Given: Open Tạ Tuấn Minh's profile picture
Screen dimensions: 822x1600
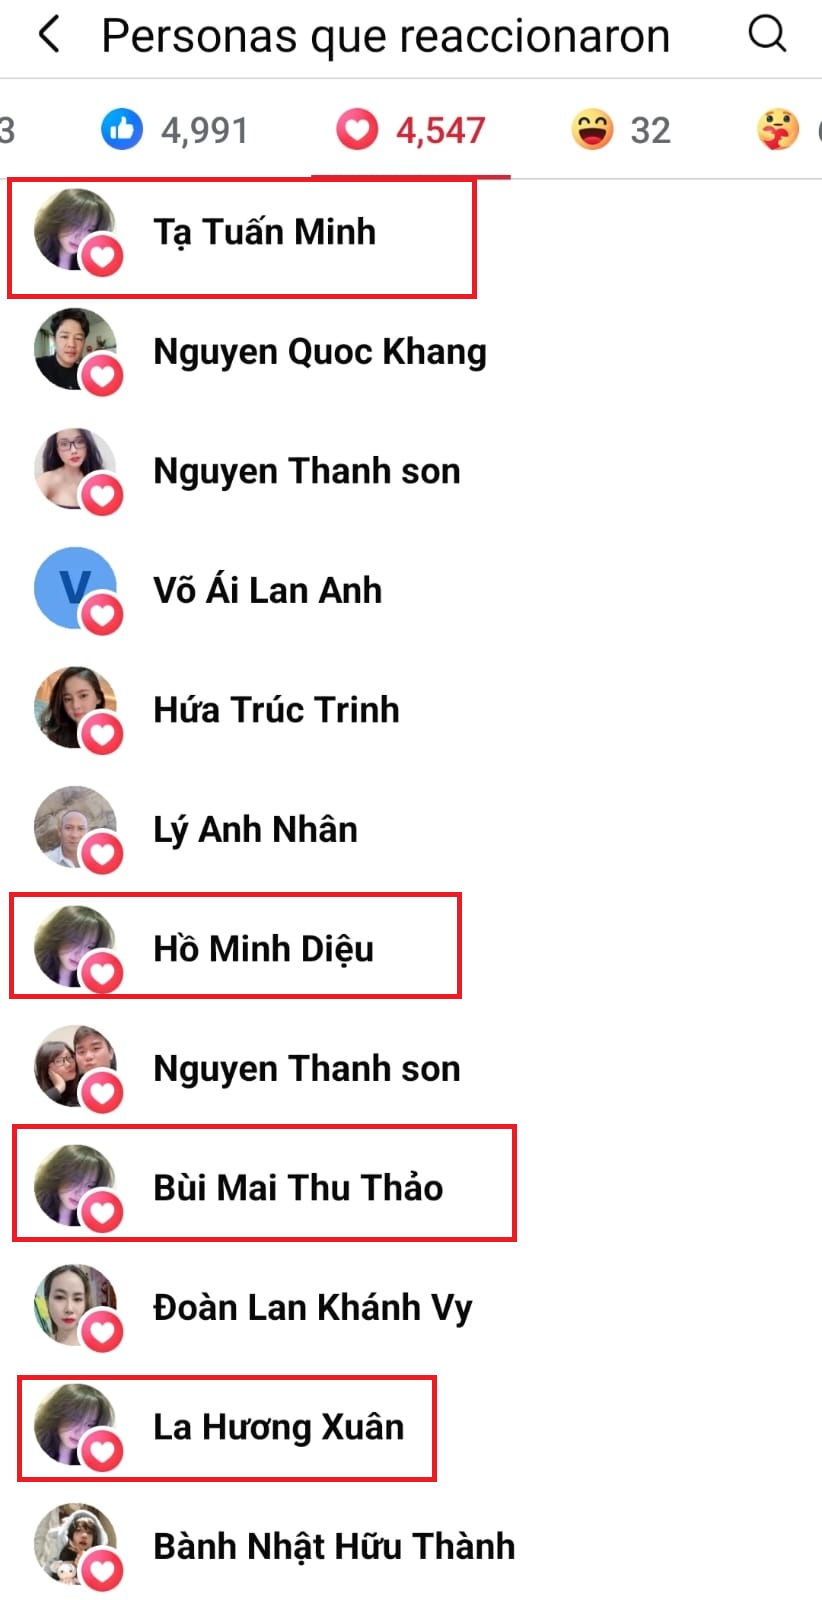Looking at the screenshot, I should pos(75,230).
